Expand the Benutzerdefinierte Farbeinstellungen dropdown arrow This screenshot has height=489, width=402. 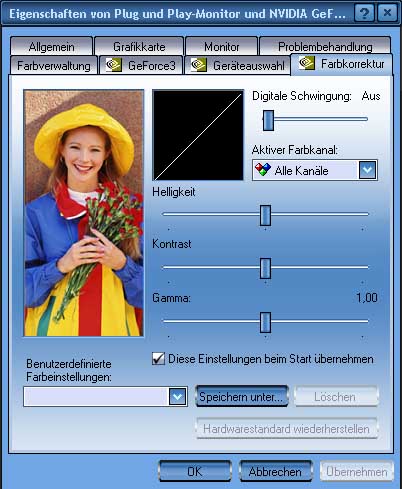177,397
